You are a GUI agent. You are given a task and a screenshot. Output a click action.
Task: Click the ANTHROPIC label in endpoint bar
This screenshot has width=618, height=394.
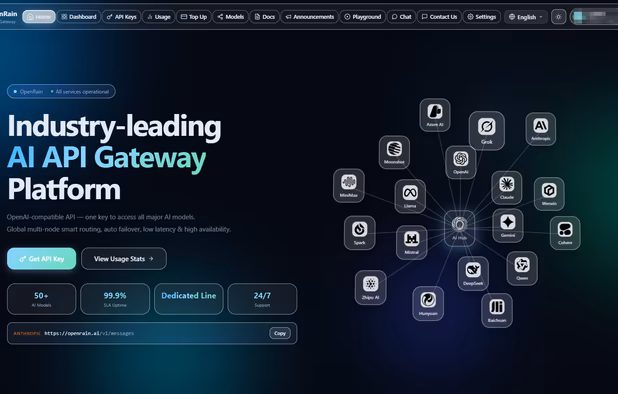click(x=27, y=333)
